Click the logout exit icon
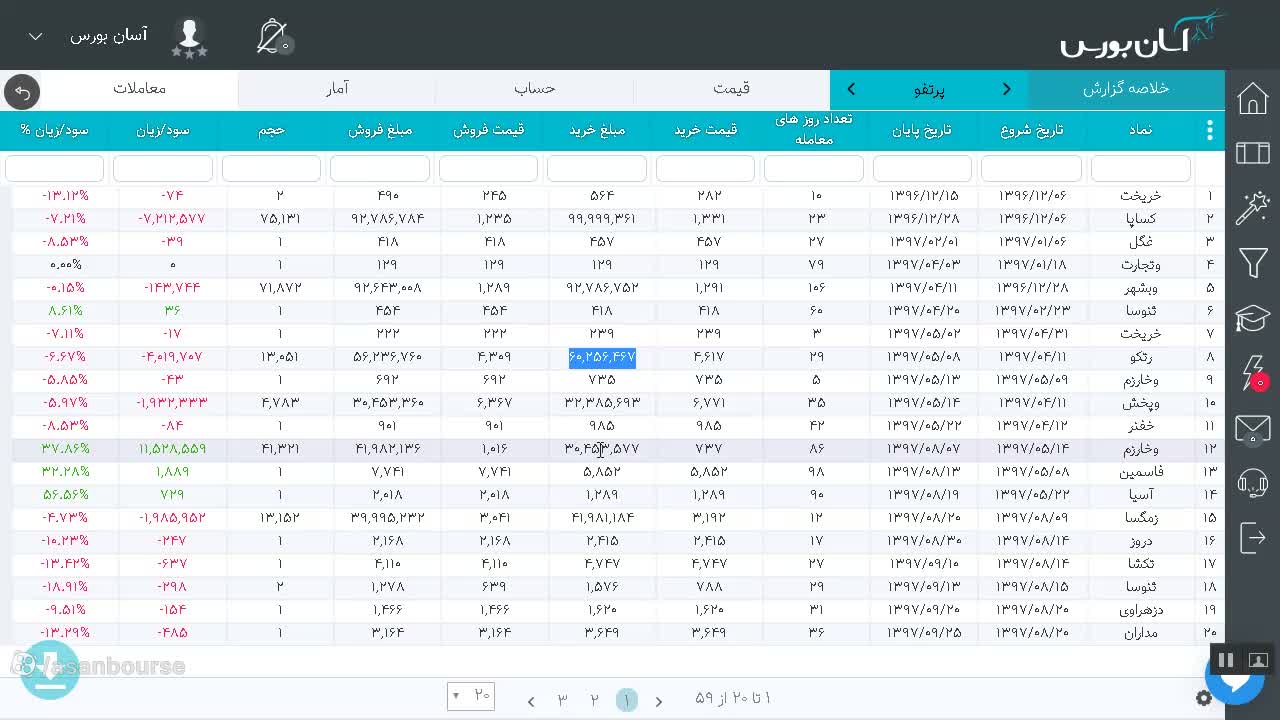Screen dimensions: 1280x720 [x=1252, y=537]
